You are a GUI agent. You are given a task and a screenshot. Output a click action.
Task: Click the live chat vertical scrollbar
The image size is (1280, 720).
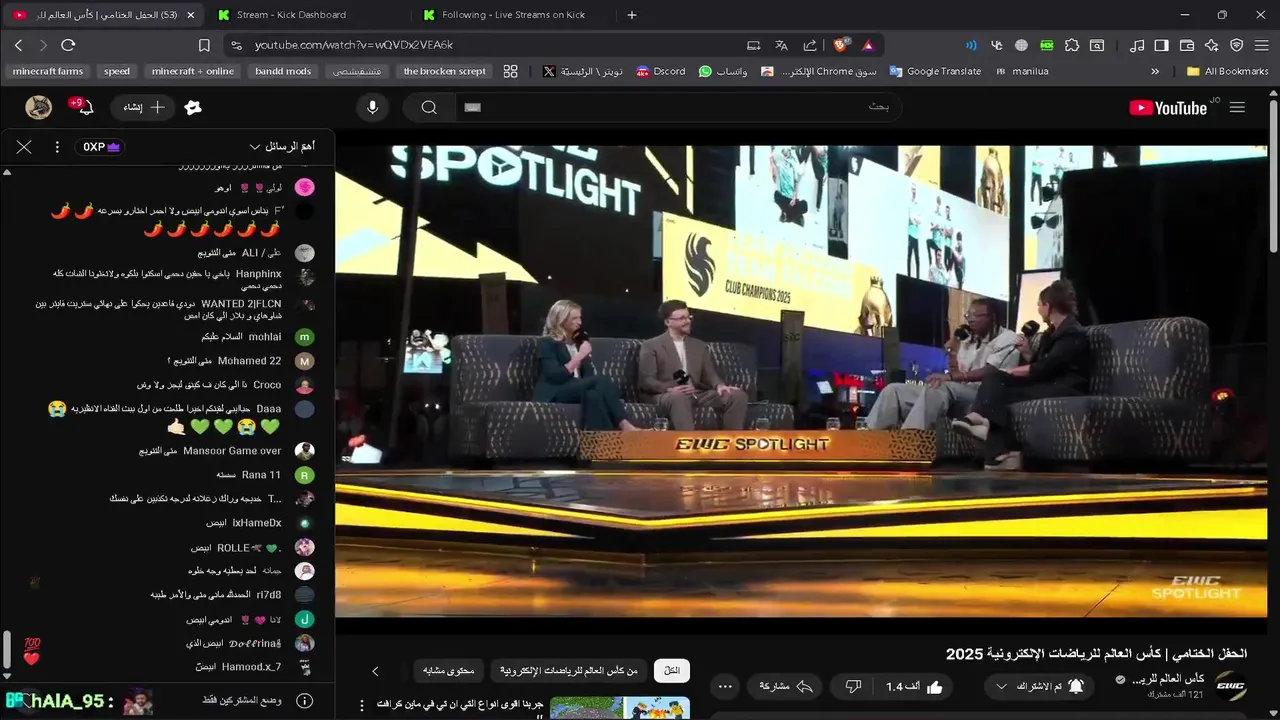(7, 651)
